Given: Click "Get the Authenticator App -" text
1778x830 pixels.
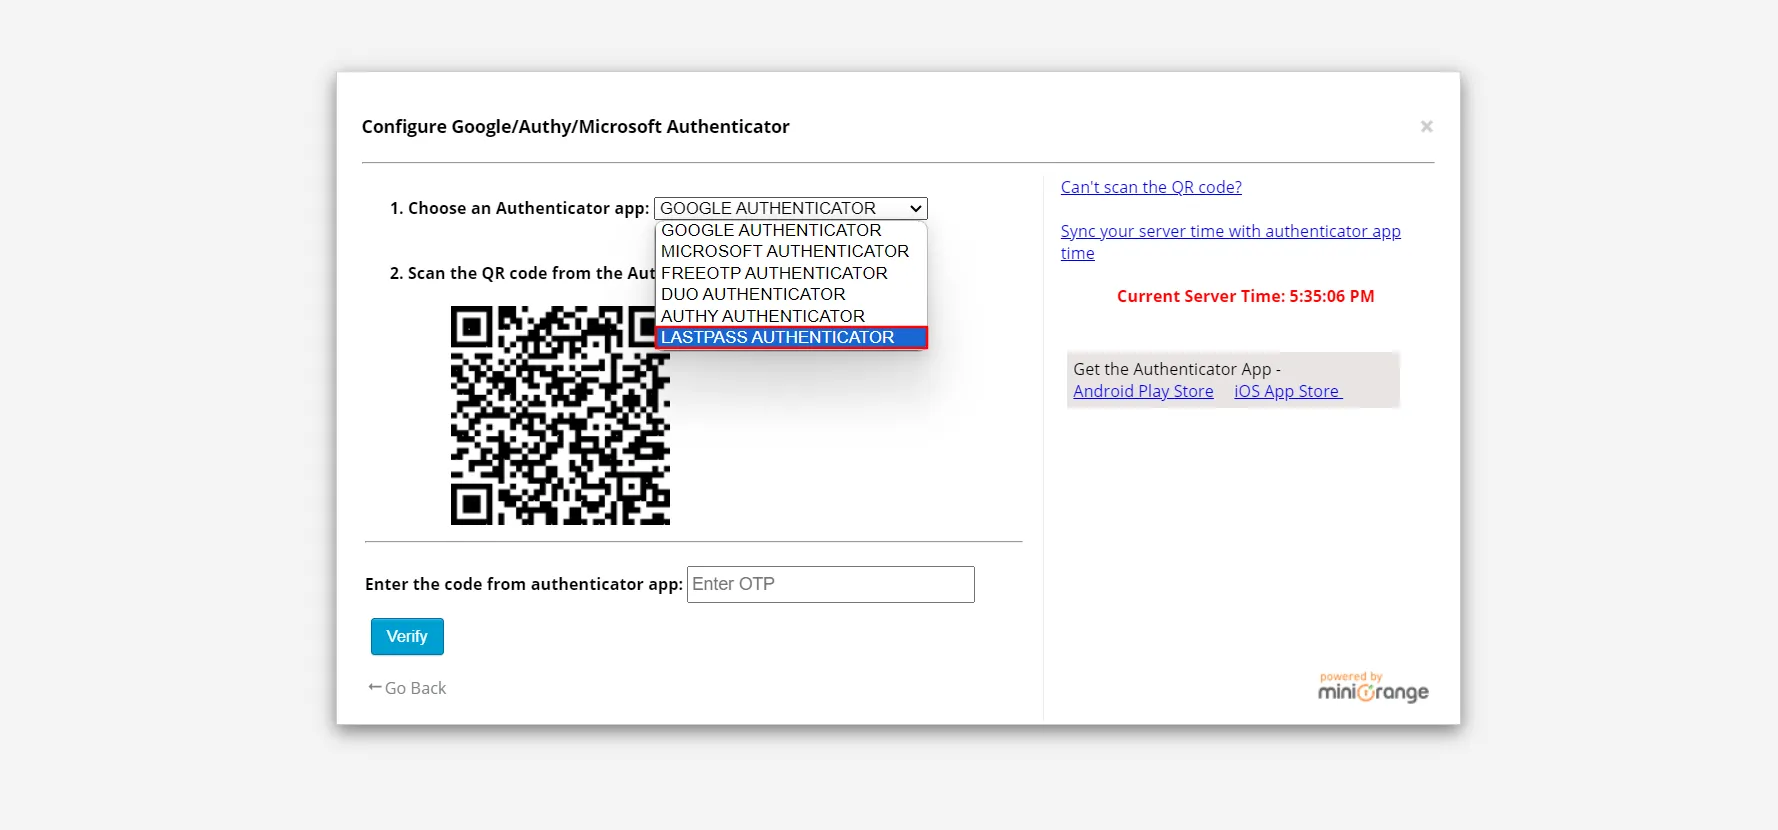Looking at the screenshot, I should [x=1177, y=369].
